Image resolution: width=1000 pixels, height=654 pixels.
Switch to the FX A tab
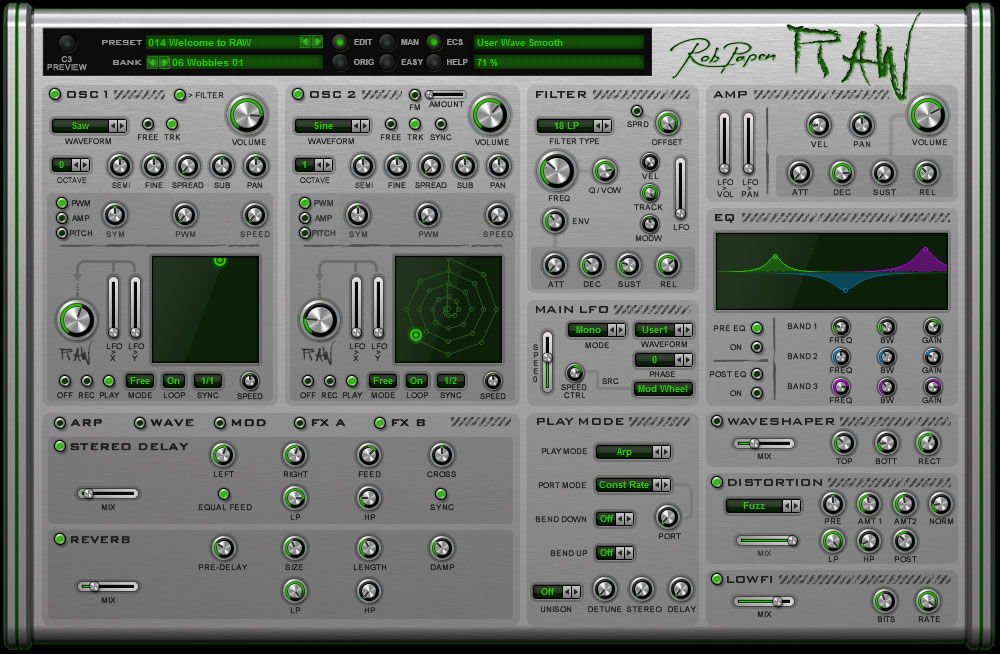pos(300,422)
